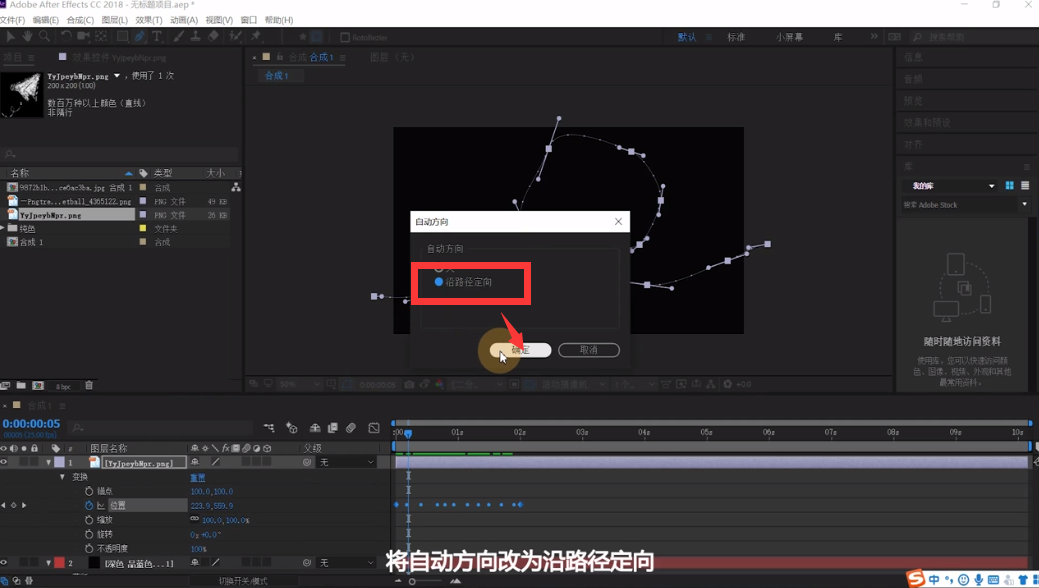The width and height of the screenshot is (1039, 588).
Task: Click the library grid view icon
Action: [1009, 186]
